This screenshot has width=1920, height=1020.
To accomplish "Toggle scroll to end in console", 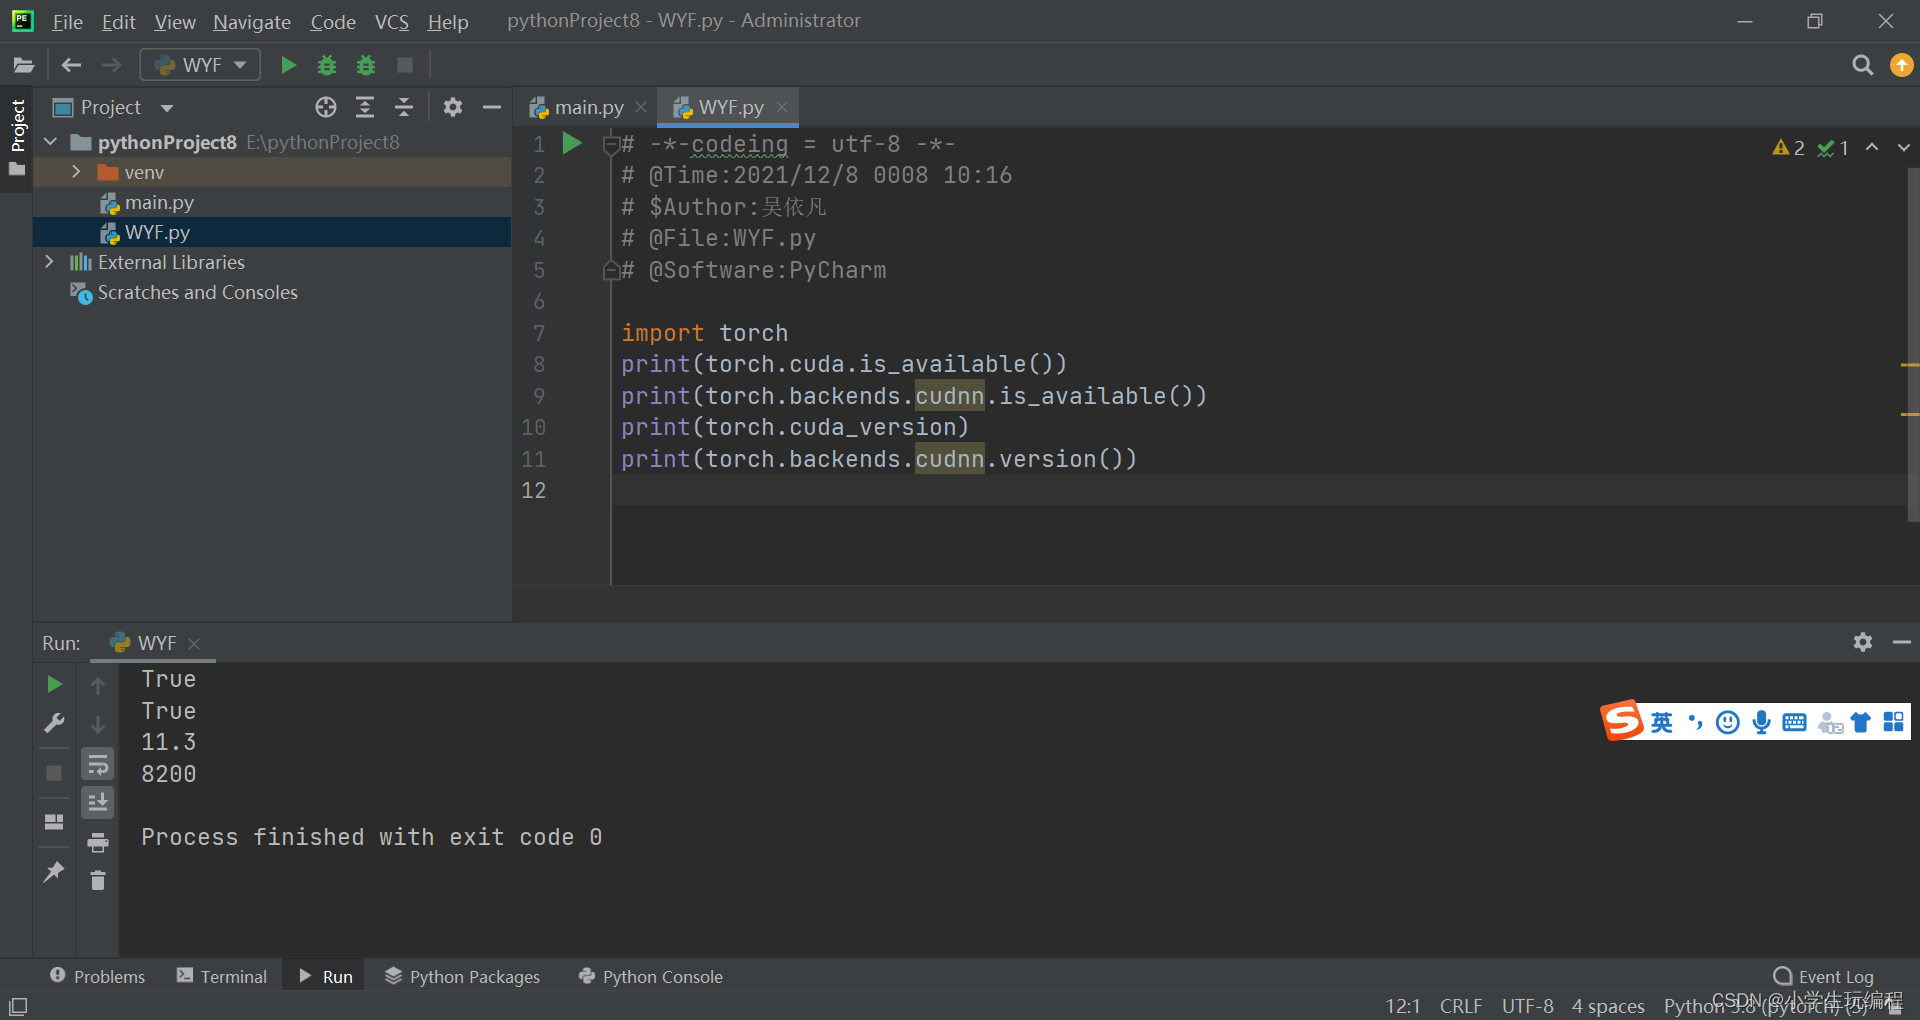I will click(98, 802).
